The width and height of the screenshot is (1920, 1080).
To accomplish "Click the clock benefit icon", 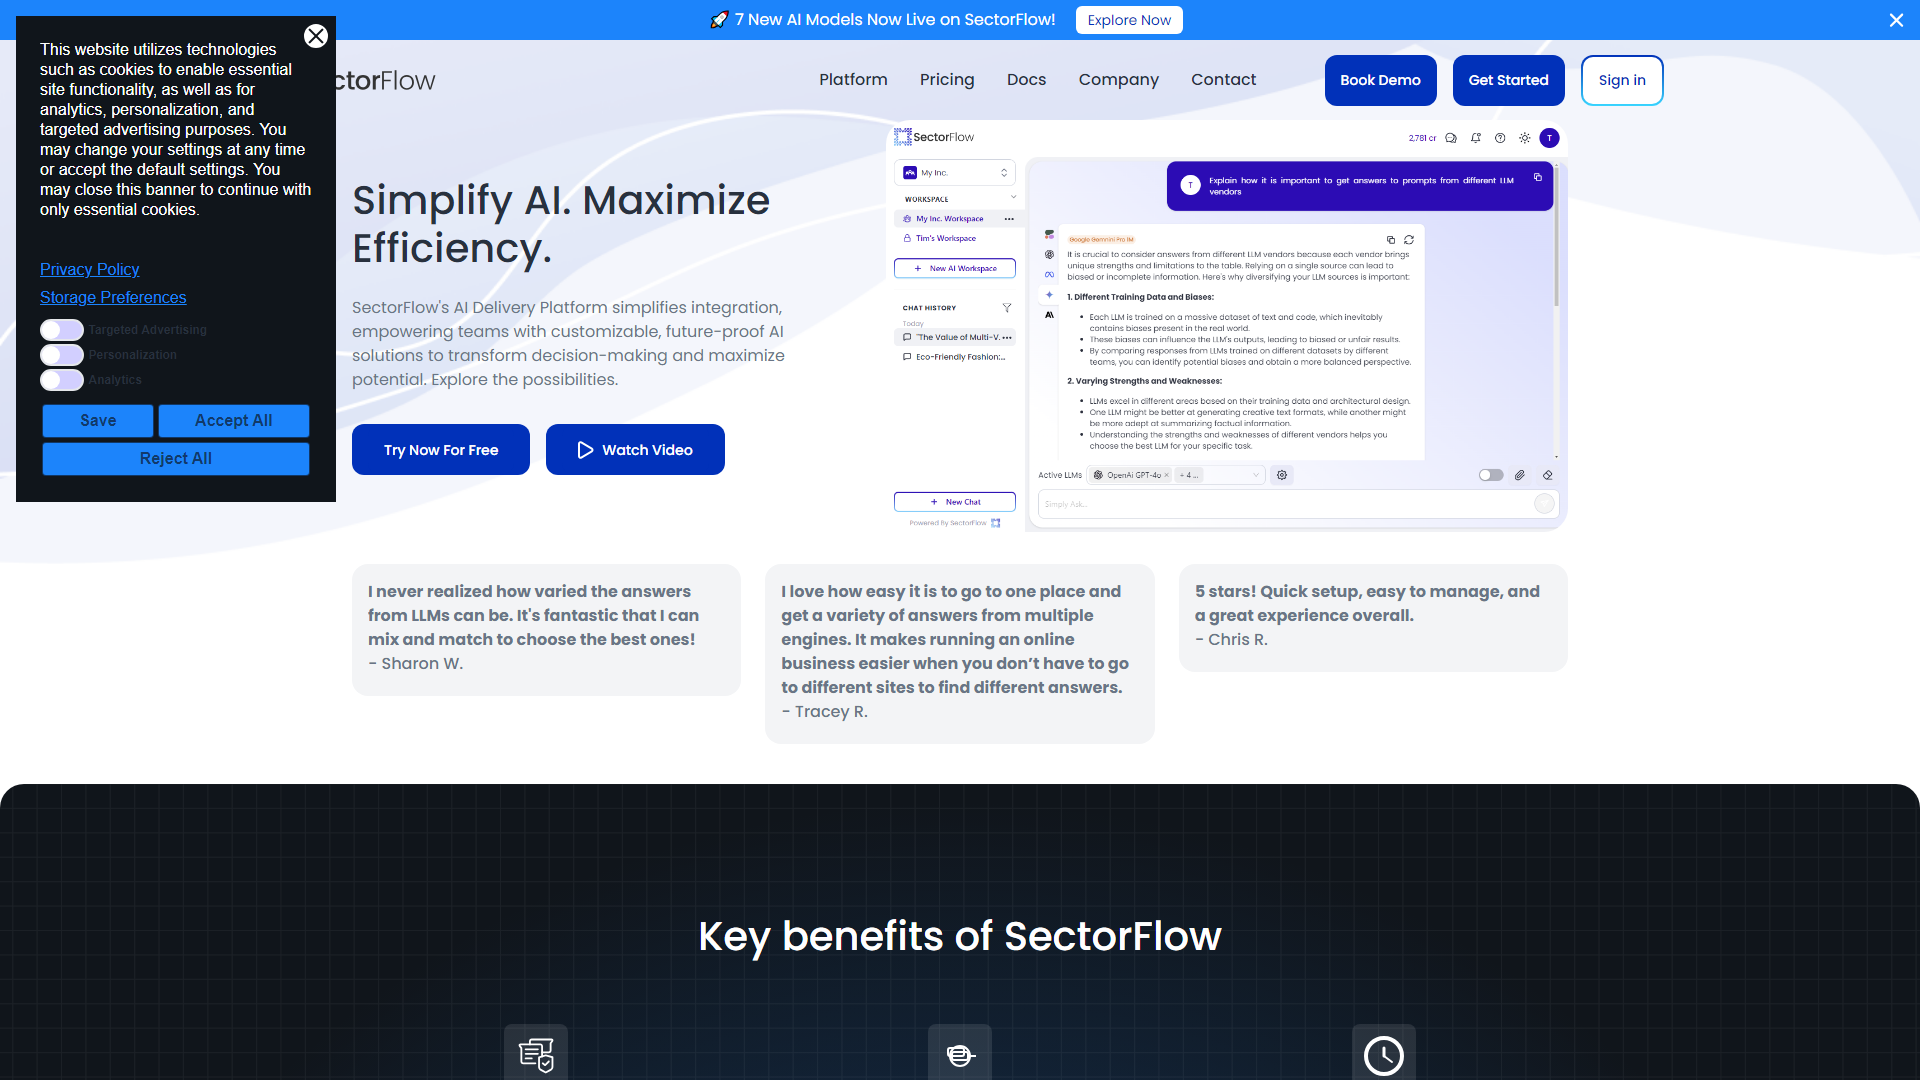I will tap(1384, 1054).
